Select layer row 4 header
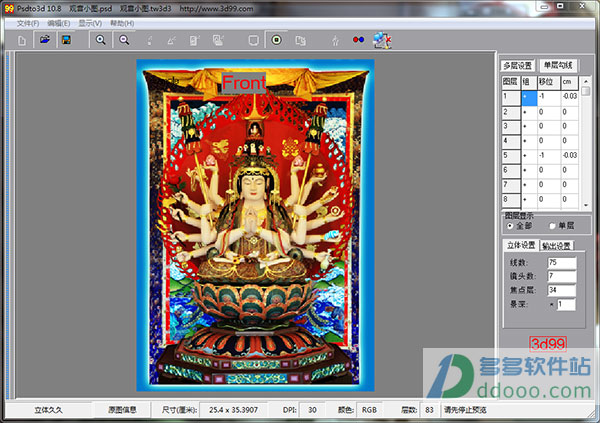Image resolution: width=600 pixels, height=423 pixels. (511, 141)
